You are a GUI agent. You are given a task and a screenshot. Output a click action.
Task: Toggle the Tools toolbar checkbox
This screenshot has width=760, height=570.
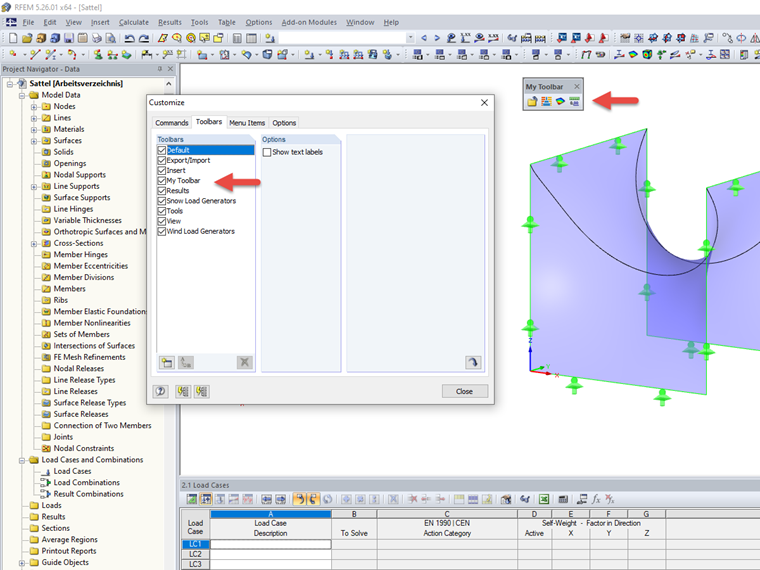(161, 211)
